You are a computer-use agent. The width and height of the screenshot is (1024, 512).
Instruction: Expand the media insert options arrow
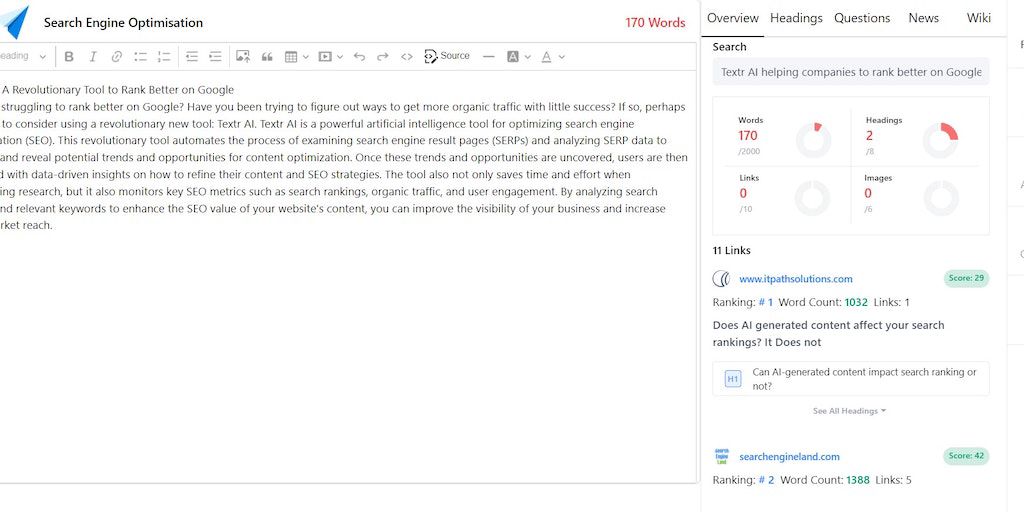tap(340, 57)
